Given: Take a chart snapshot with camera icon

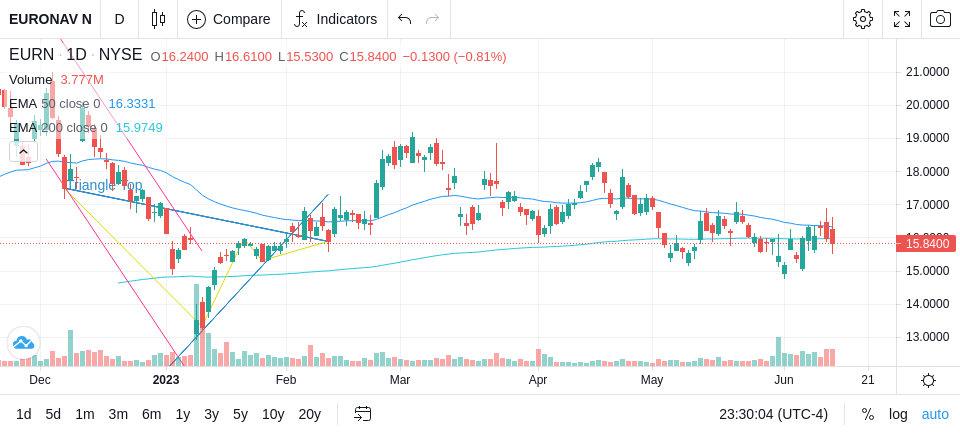Looking at the screenshot, I should pos(940,19).
